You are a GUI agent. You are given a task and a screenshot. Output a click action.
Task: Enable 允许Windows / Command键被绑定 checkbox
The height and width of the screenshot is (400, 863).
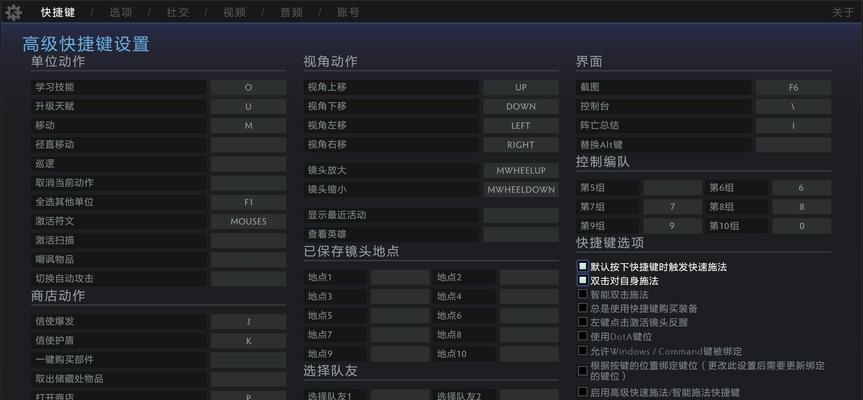point(582,350)
